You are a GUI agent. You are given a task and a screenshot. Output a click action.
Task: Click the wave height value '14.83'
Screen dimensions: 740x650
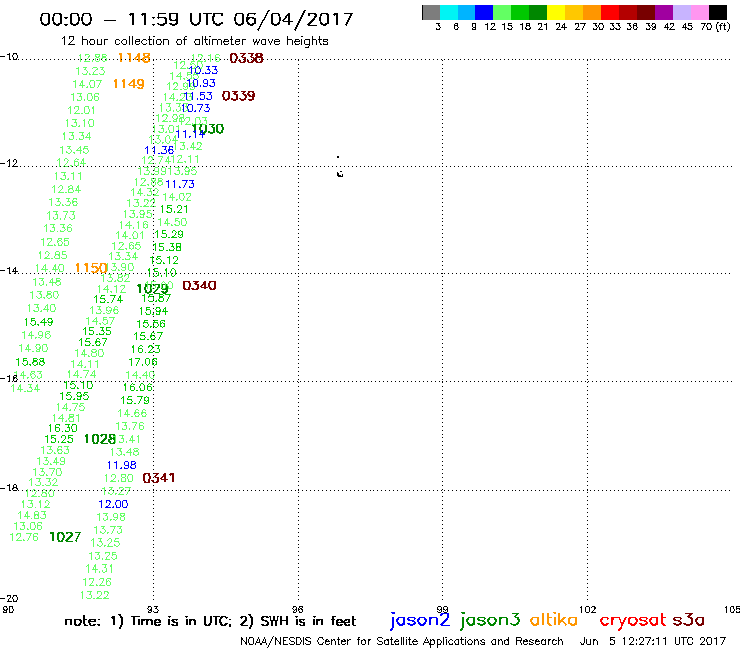(x=32, y=515)
